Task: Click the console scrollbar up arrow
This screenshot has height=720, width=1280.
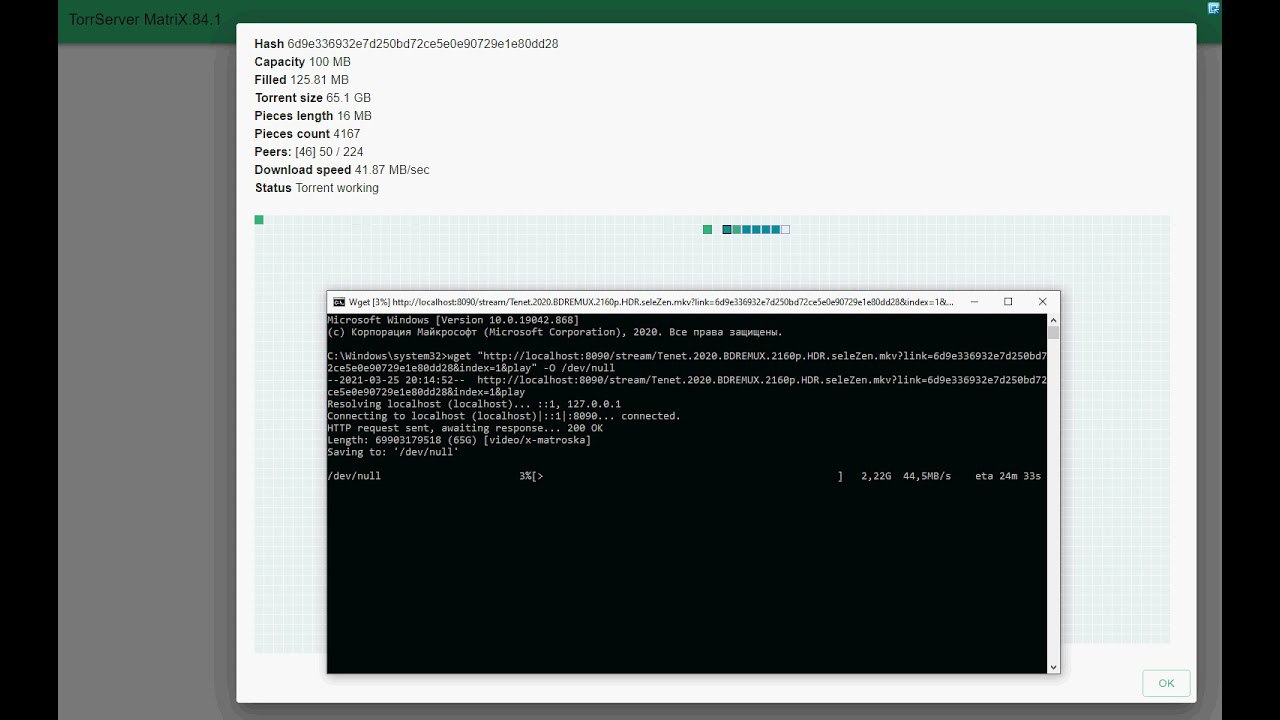Action: [x=1053, y=320]
